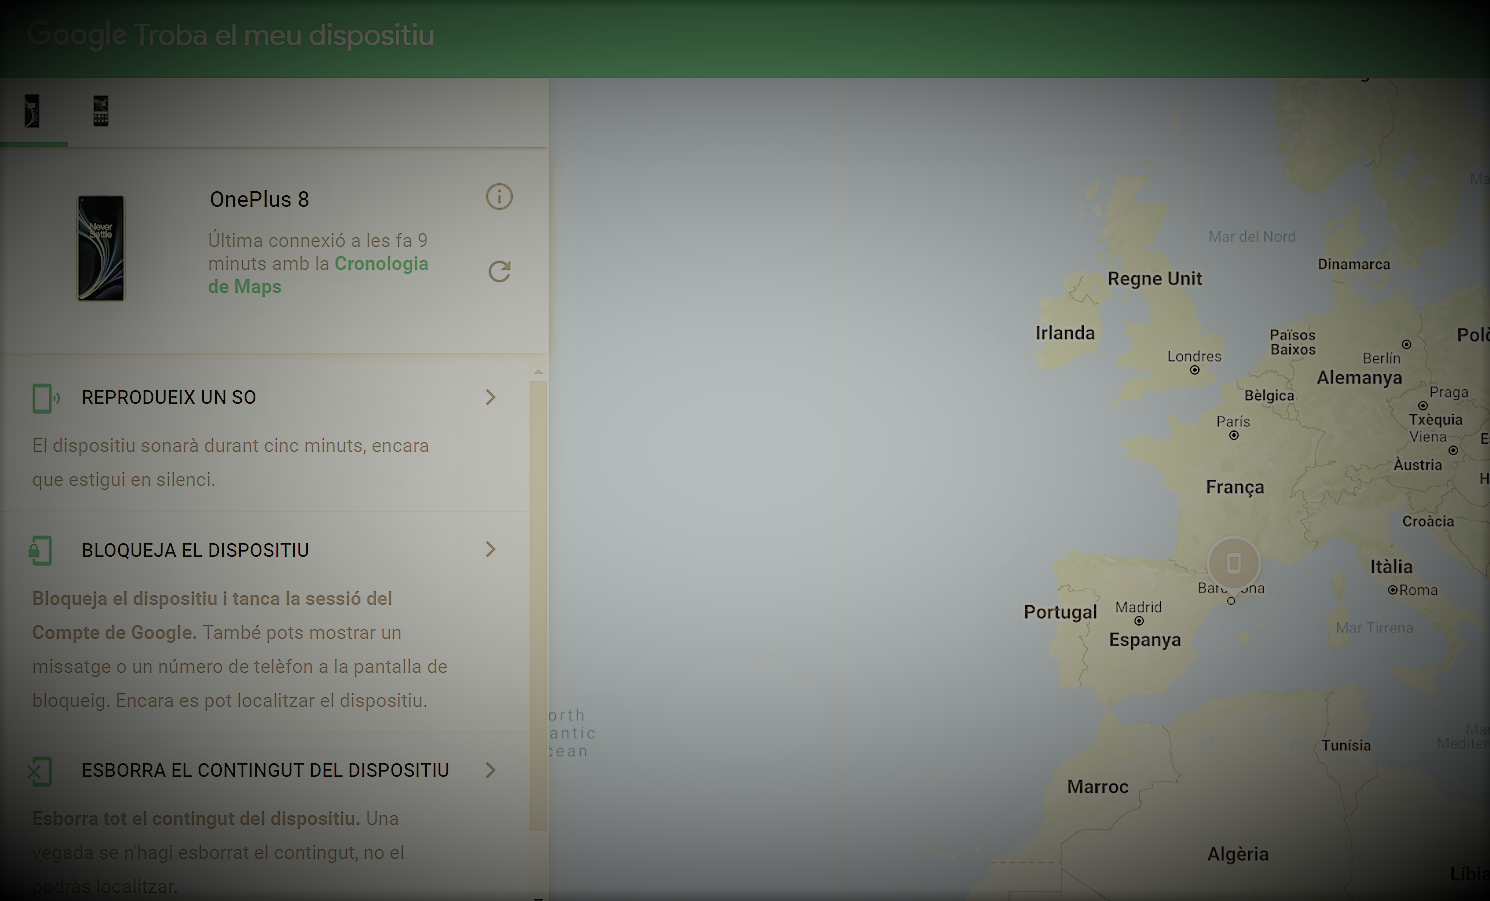Expand ESBORRA EL CONTINGUT chevron

490,770
